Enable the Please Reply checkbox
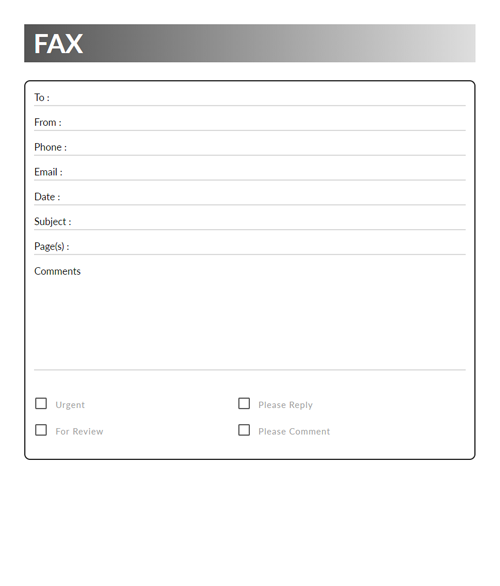The image size is (500, 586). [244, 404]
